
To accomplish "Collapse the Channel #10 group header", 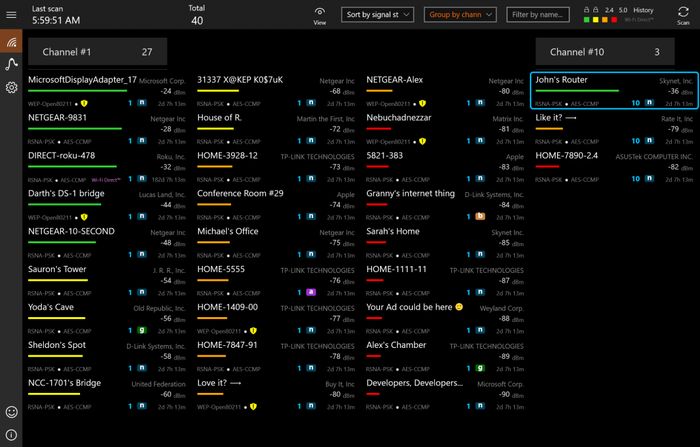I will point(604,51).
